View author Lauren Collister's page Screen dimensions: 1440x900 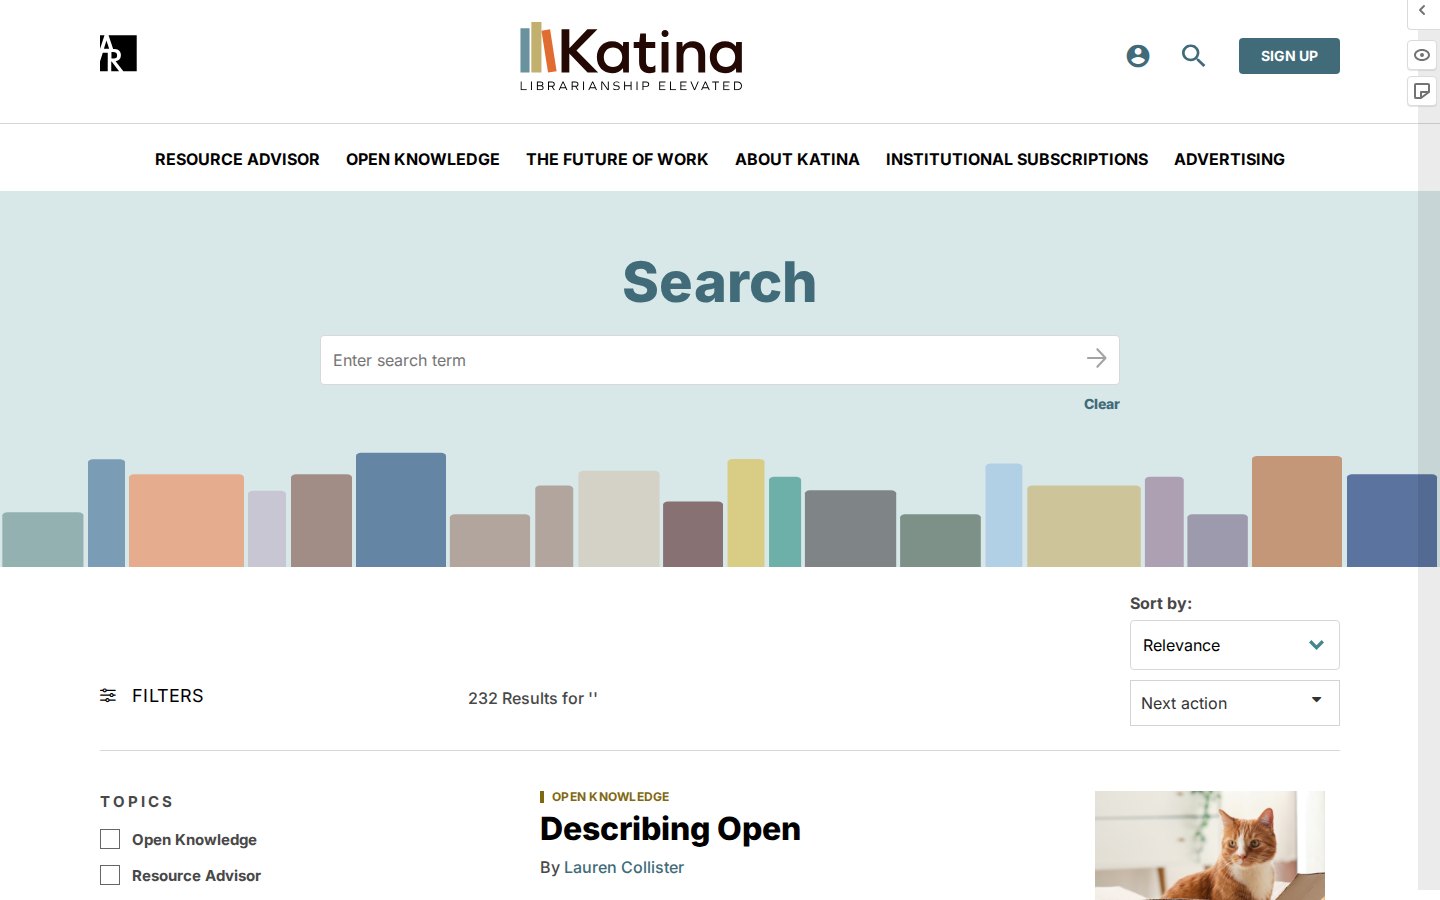(x=624, y=867)
